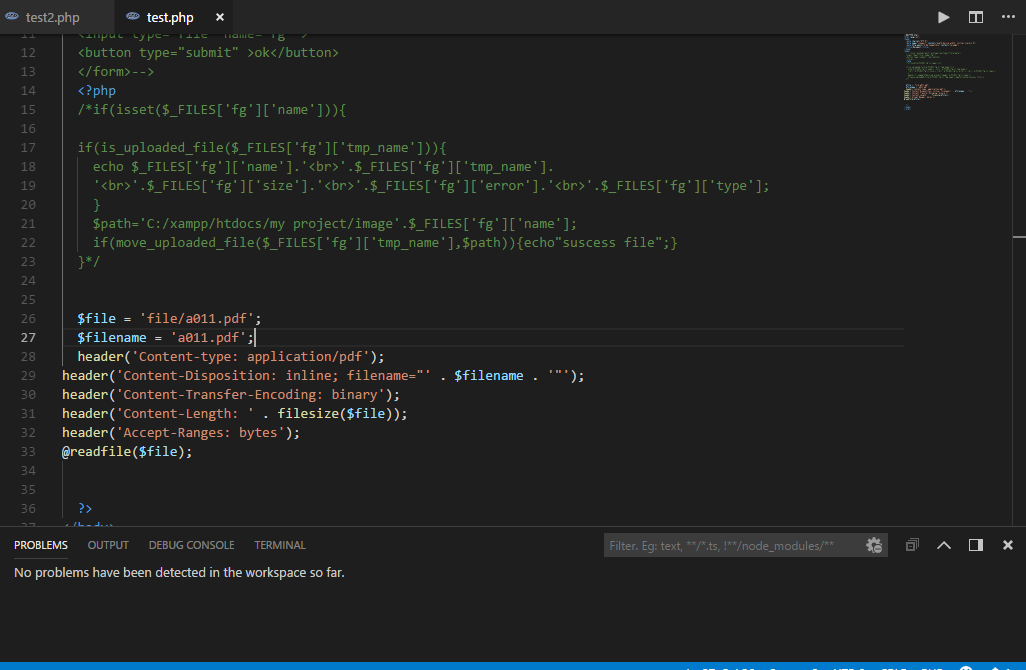Open the PROBLEMS panel tab
This screenshot has height=670, width=1026.
[x=41, y=545]
